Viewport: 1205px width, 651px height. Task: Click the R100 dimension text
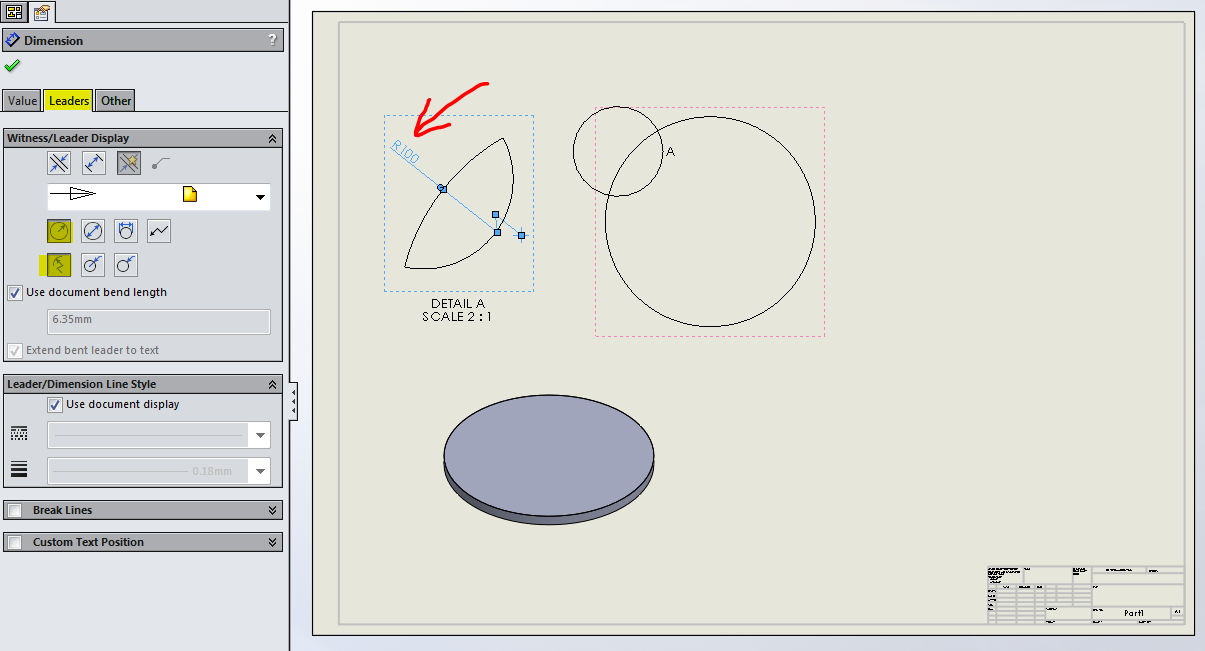(405, 152)
